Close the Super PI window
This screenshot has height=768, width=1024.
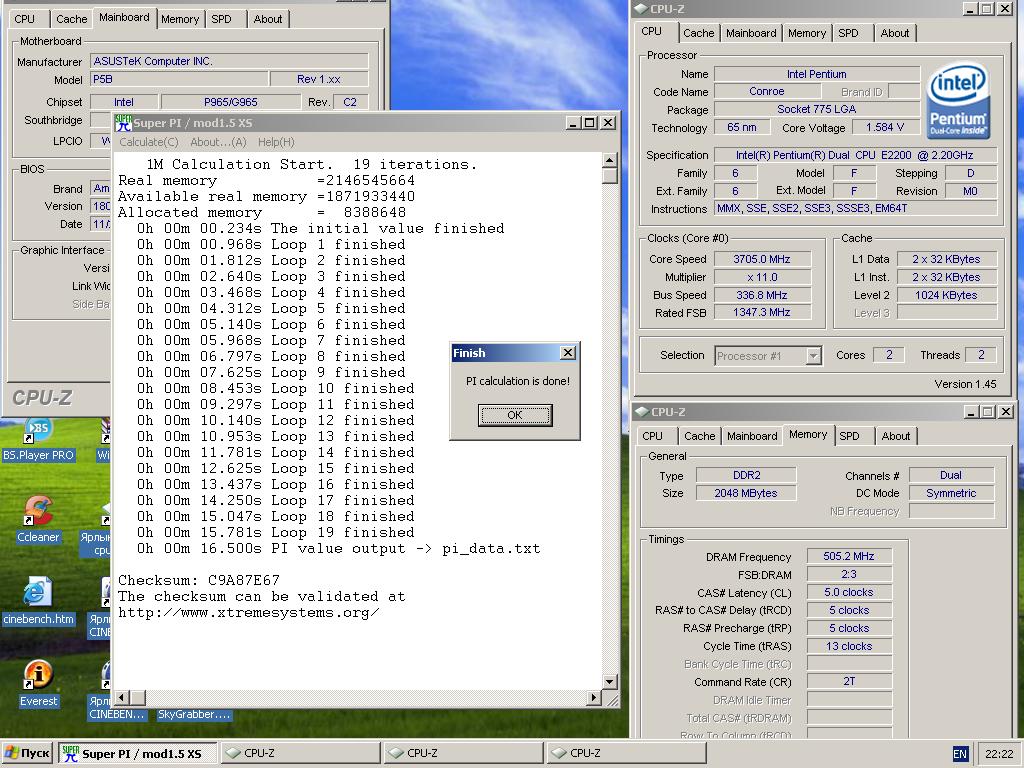click(x=608, y=123)
